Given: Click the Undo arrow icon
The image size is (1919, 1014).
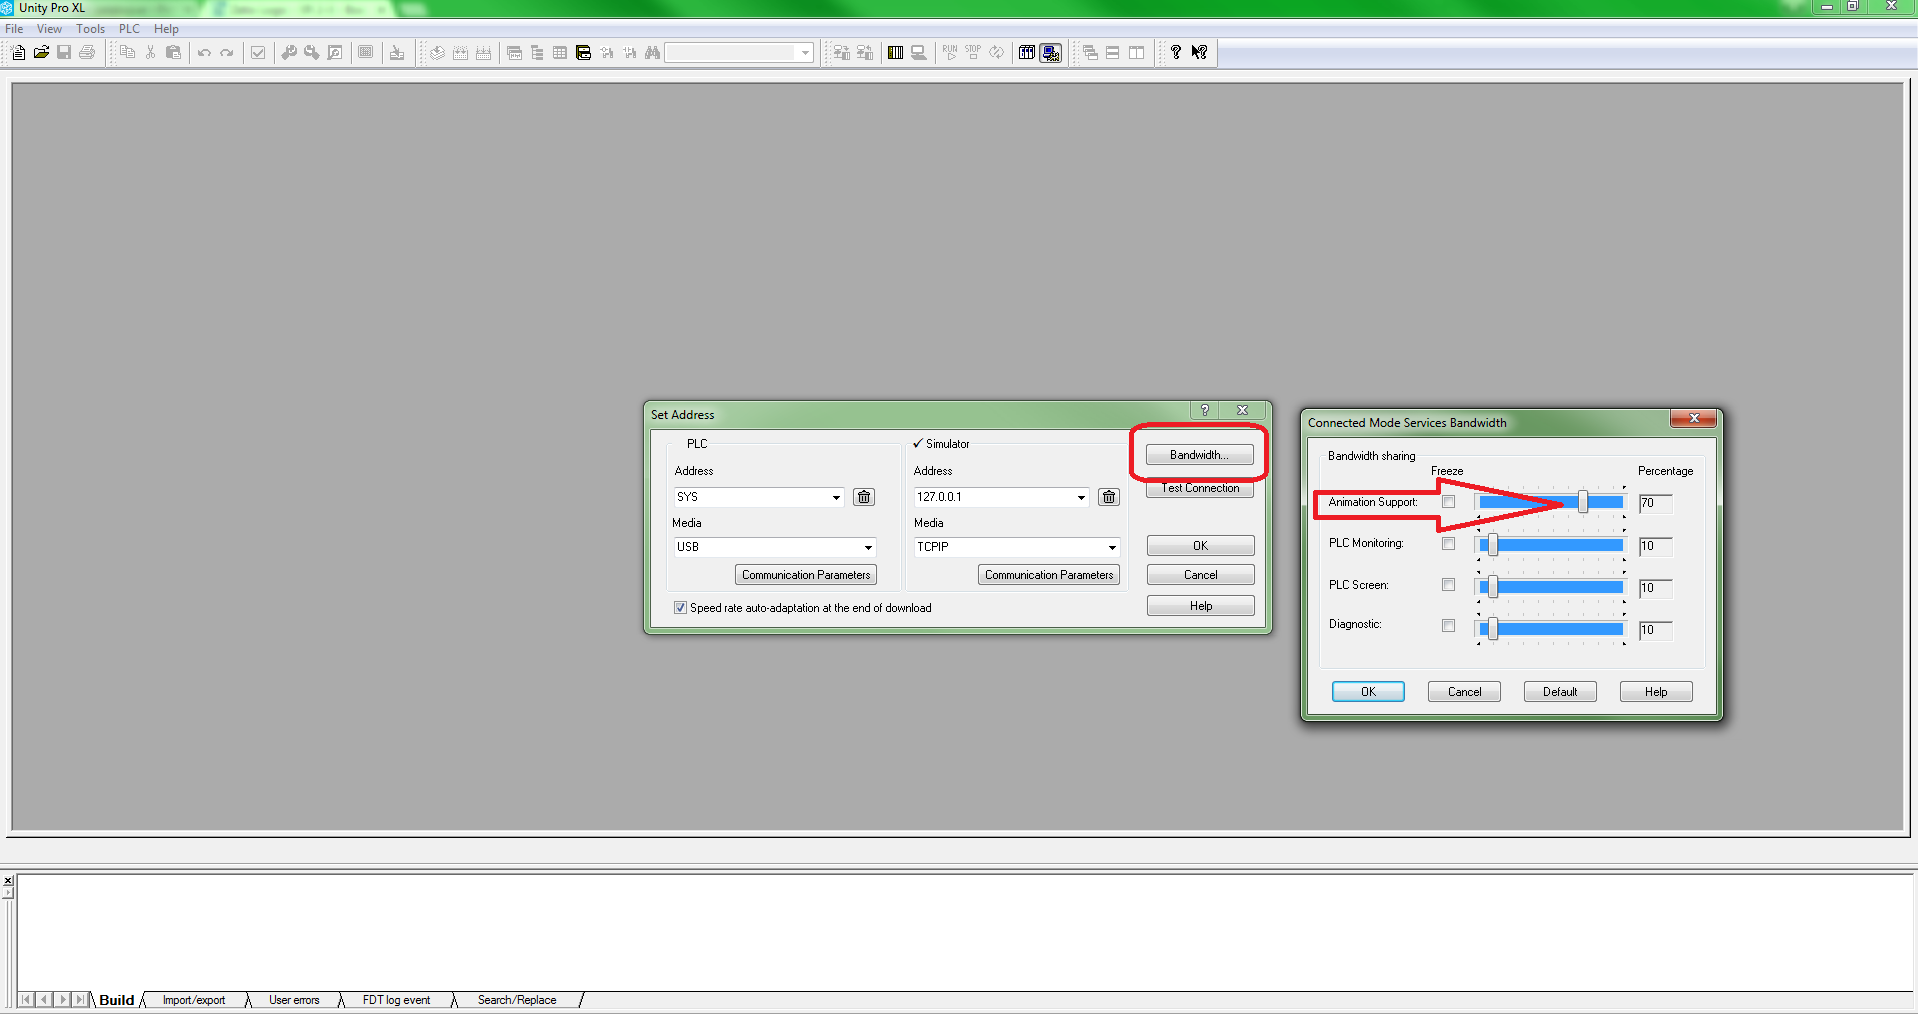Looking at the screenshot, I should (204, 52).
